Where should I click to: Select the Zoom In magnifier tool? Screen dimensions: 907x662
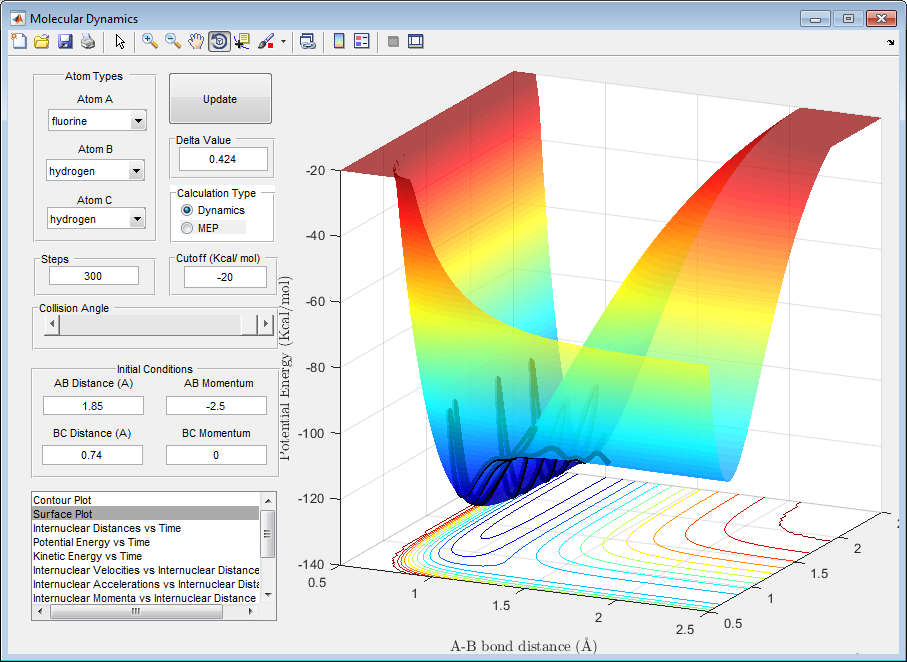(x=150, y=41)
